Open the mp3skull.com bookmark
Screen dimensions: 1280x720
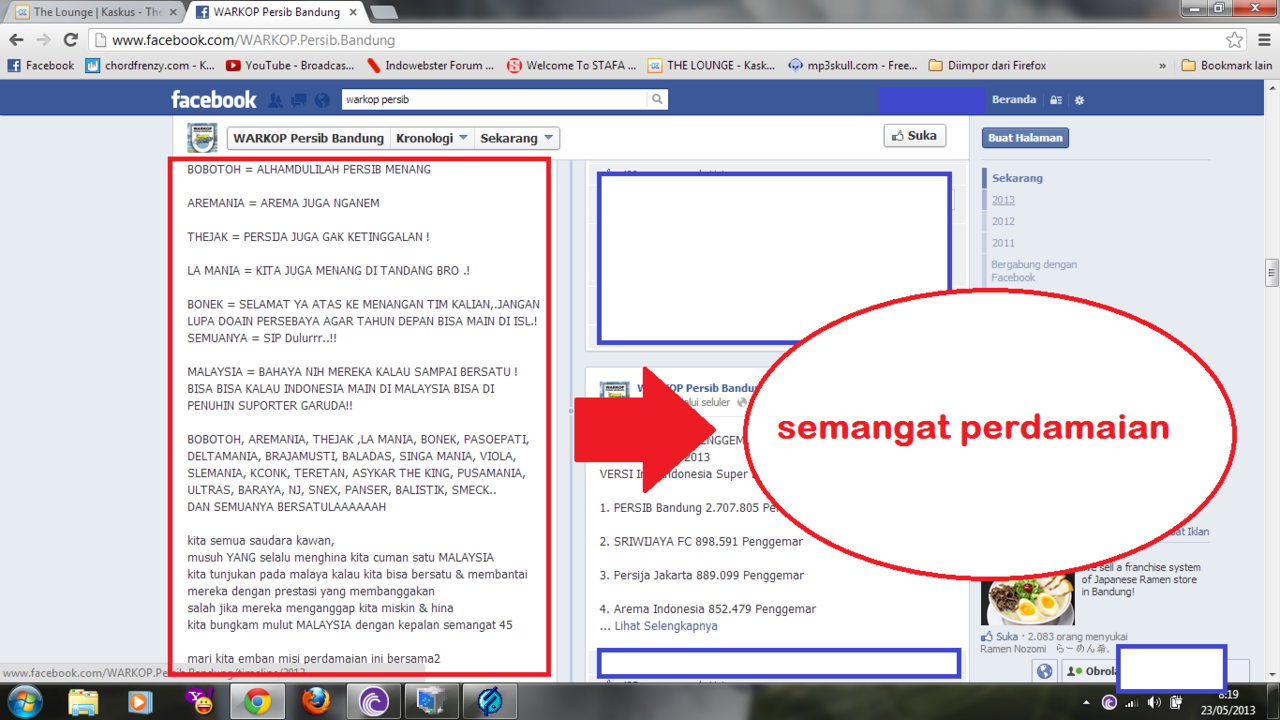(x=853, y=65)
